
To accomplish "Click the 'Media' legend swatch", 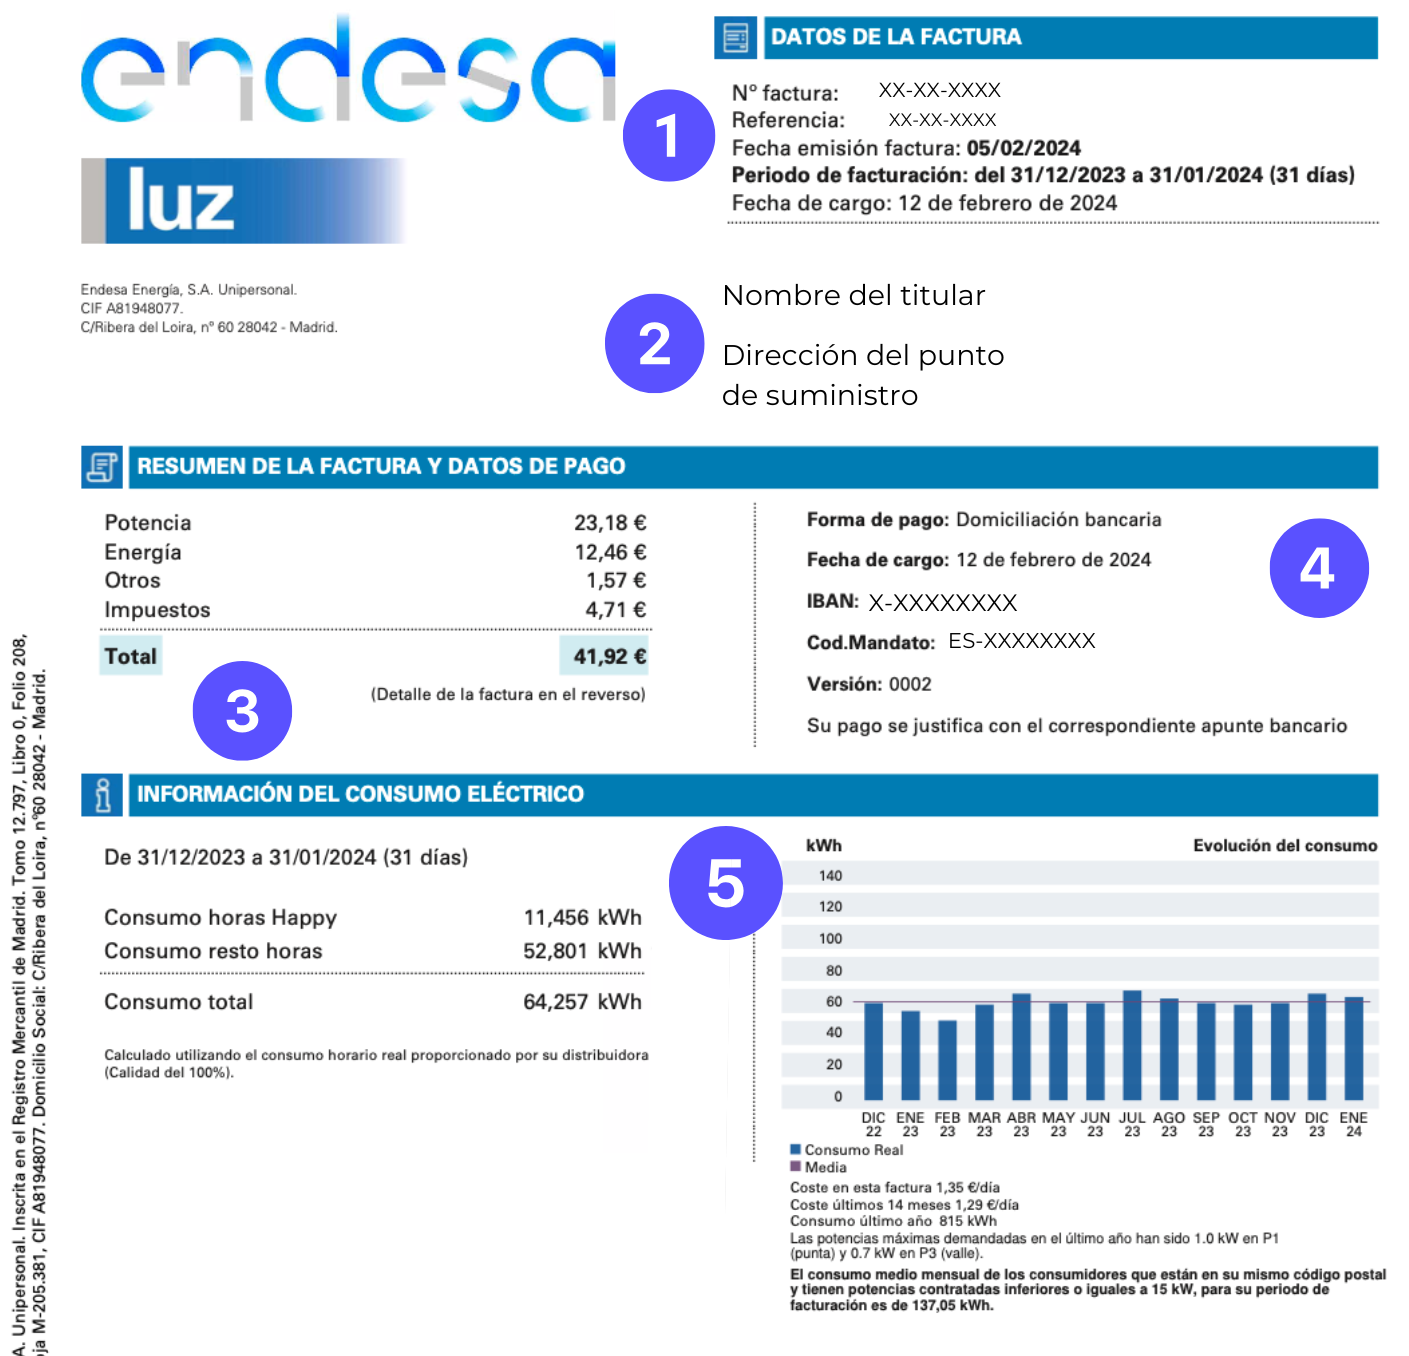I will pyautogui.click(x=796, y=1167).
